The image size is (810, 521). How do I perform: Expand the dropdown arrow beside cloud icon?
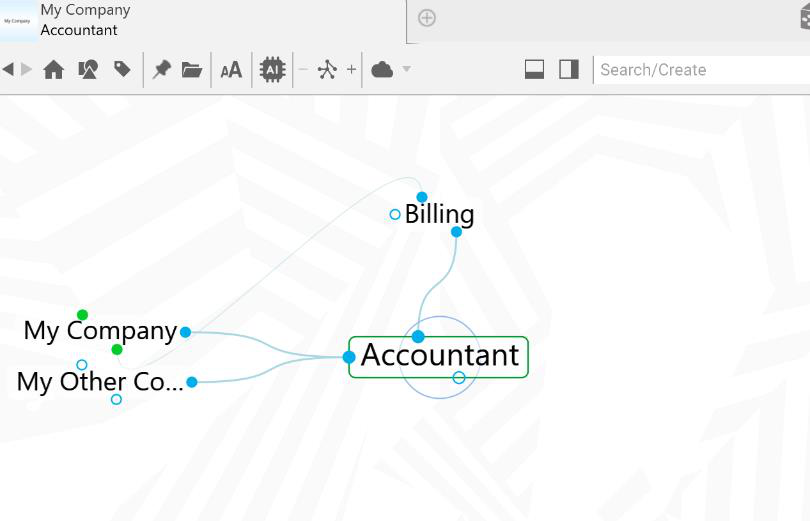coord(406,70)
